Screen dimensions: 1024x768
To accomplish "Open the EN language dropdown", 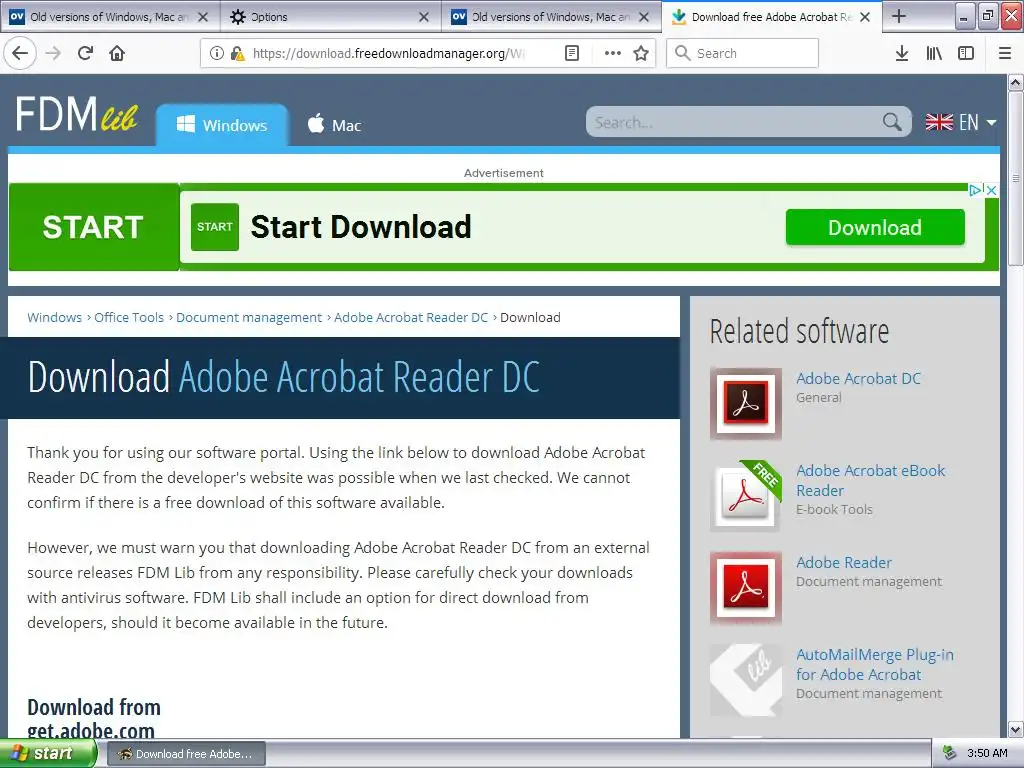I will pos(961,122).
